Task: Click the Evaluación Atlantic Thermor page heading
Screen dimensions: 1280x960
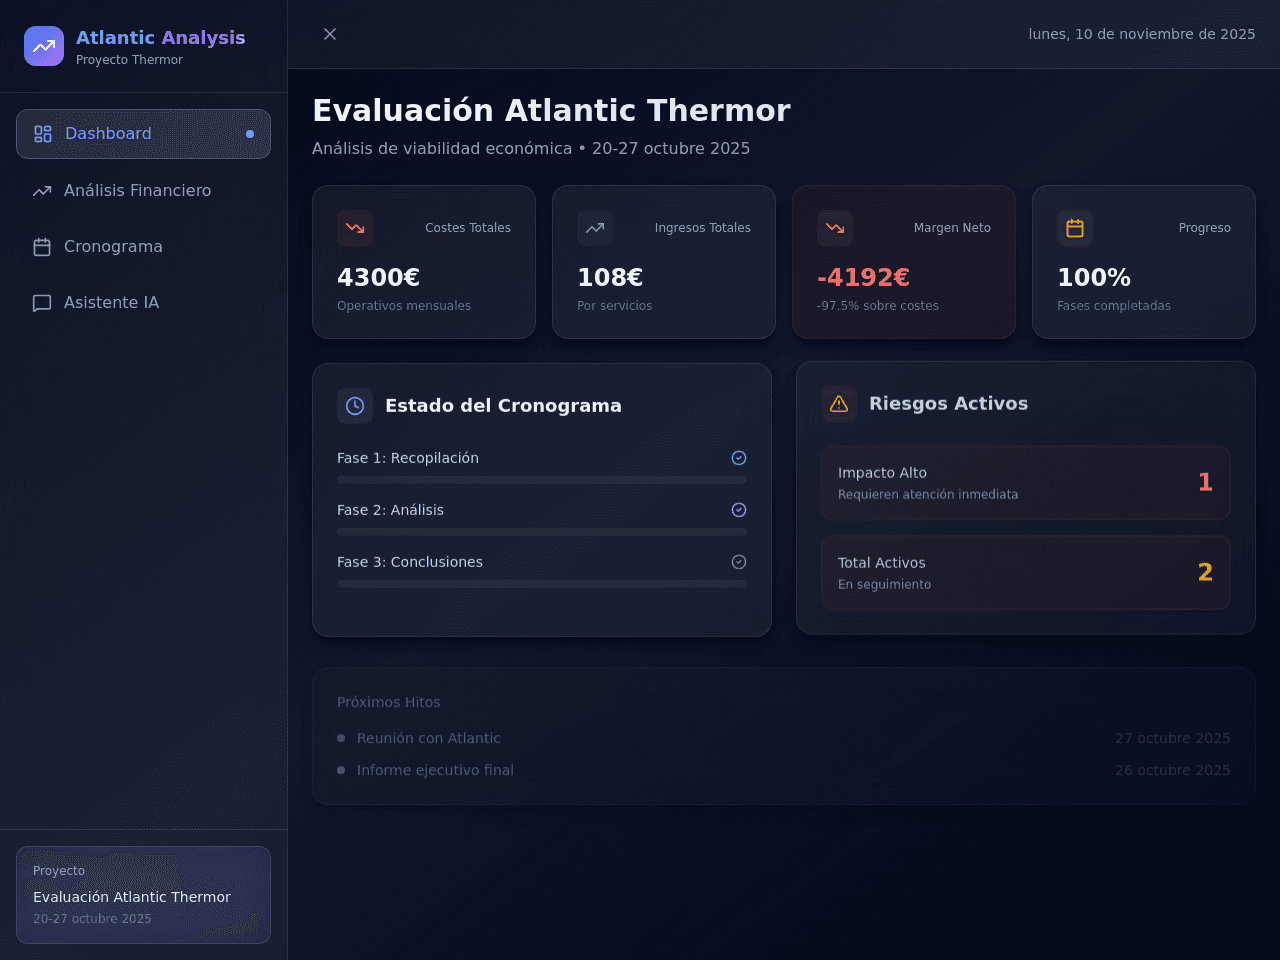Action: [x=551, y=110]
